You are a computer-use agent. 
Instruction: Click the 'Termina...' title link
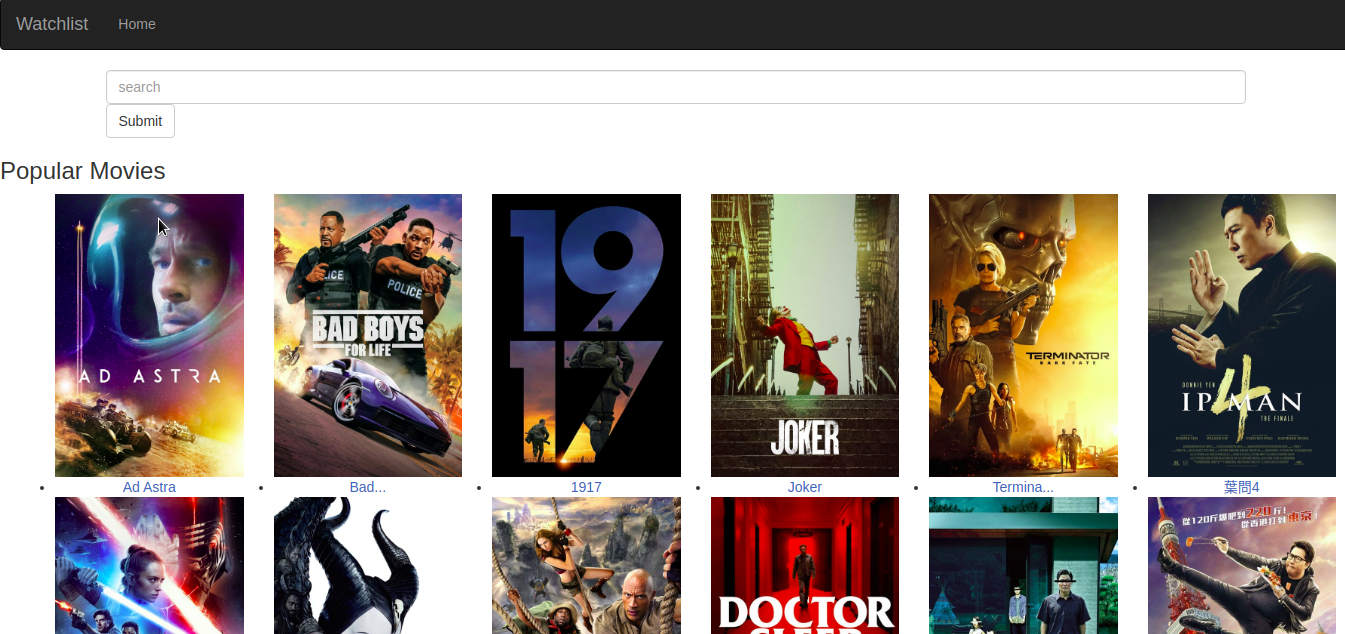1023,487
